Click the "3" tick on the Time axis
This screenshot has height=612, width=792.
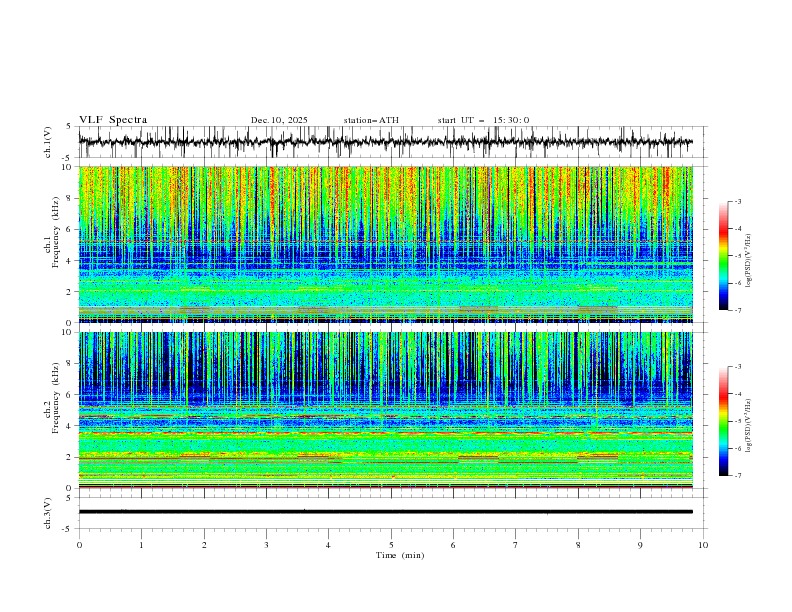(x=266, y=545)
